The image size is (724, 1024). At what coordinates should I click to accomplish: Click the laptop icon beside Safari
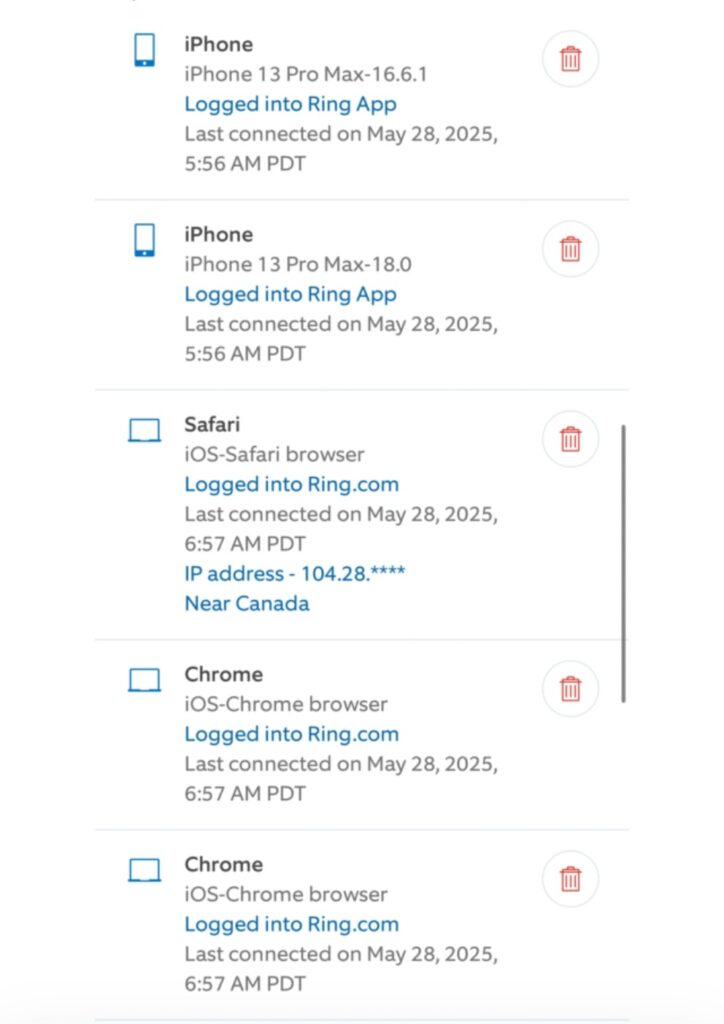click(145, 431)
